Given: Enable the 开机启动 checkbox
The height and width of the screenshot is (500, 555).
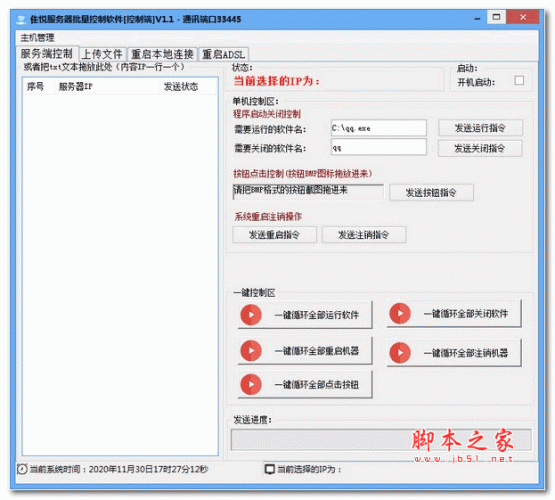Looking at the screenshot, I should (519, 81).
